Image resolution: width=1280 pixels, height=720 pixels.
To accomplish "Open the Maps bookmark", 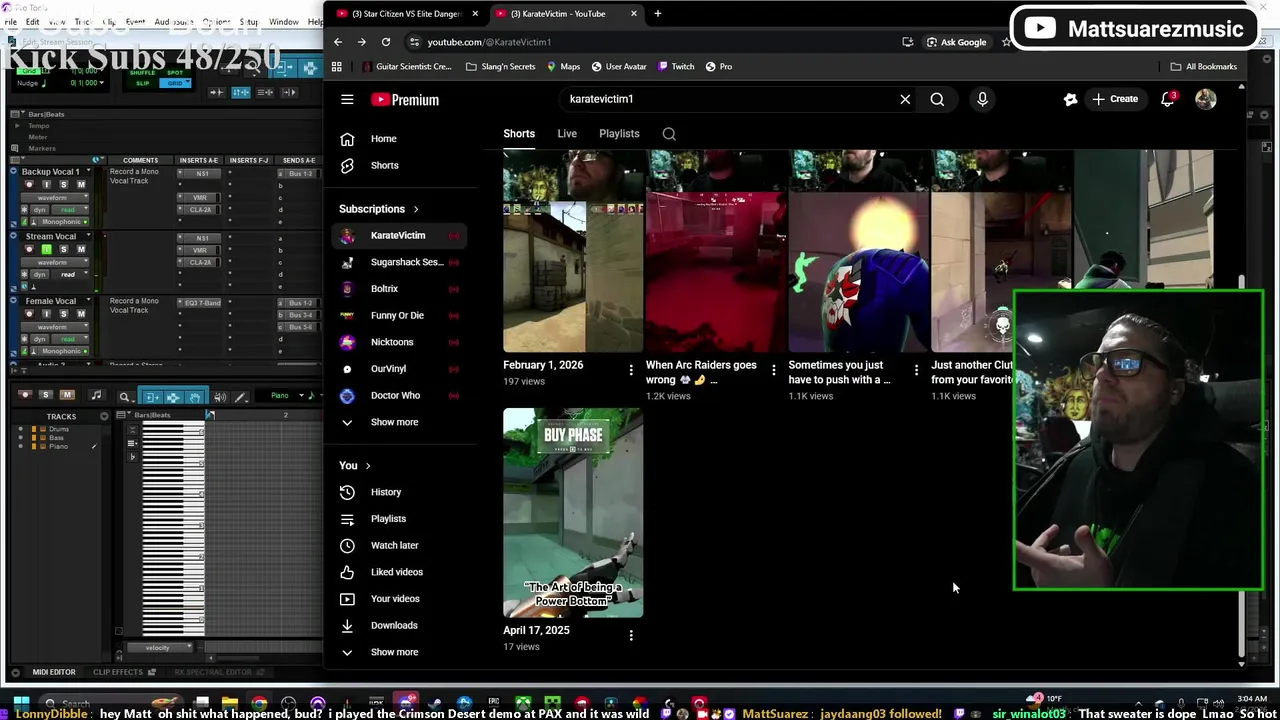I will pos(563,67).
